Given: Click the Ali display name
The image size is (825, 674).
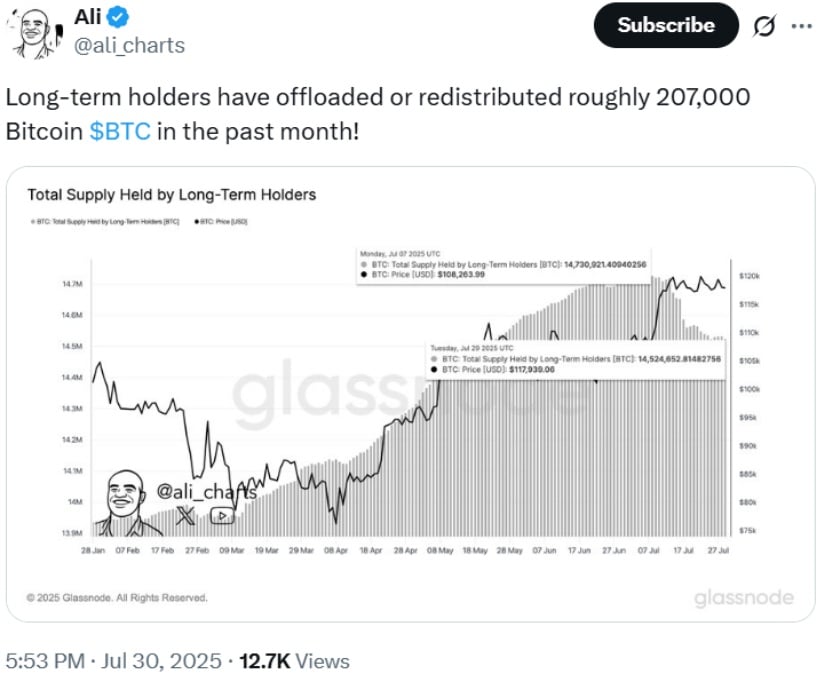Looking at the screenshot, I should 87,17.
